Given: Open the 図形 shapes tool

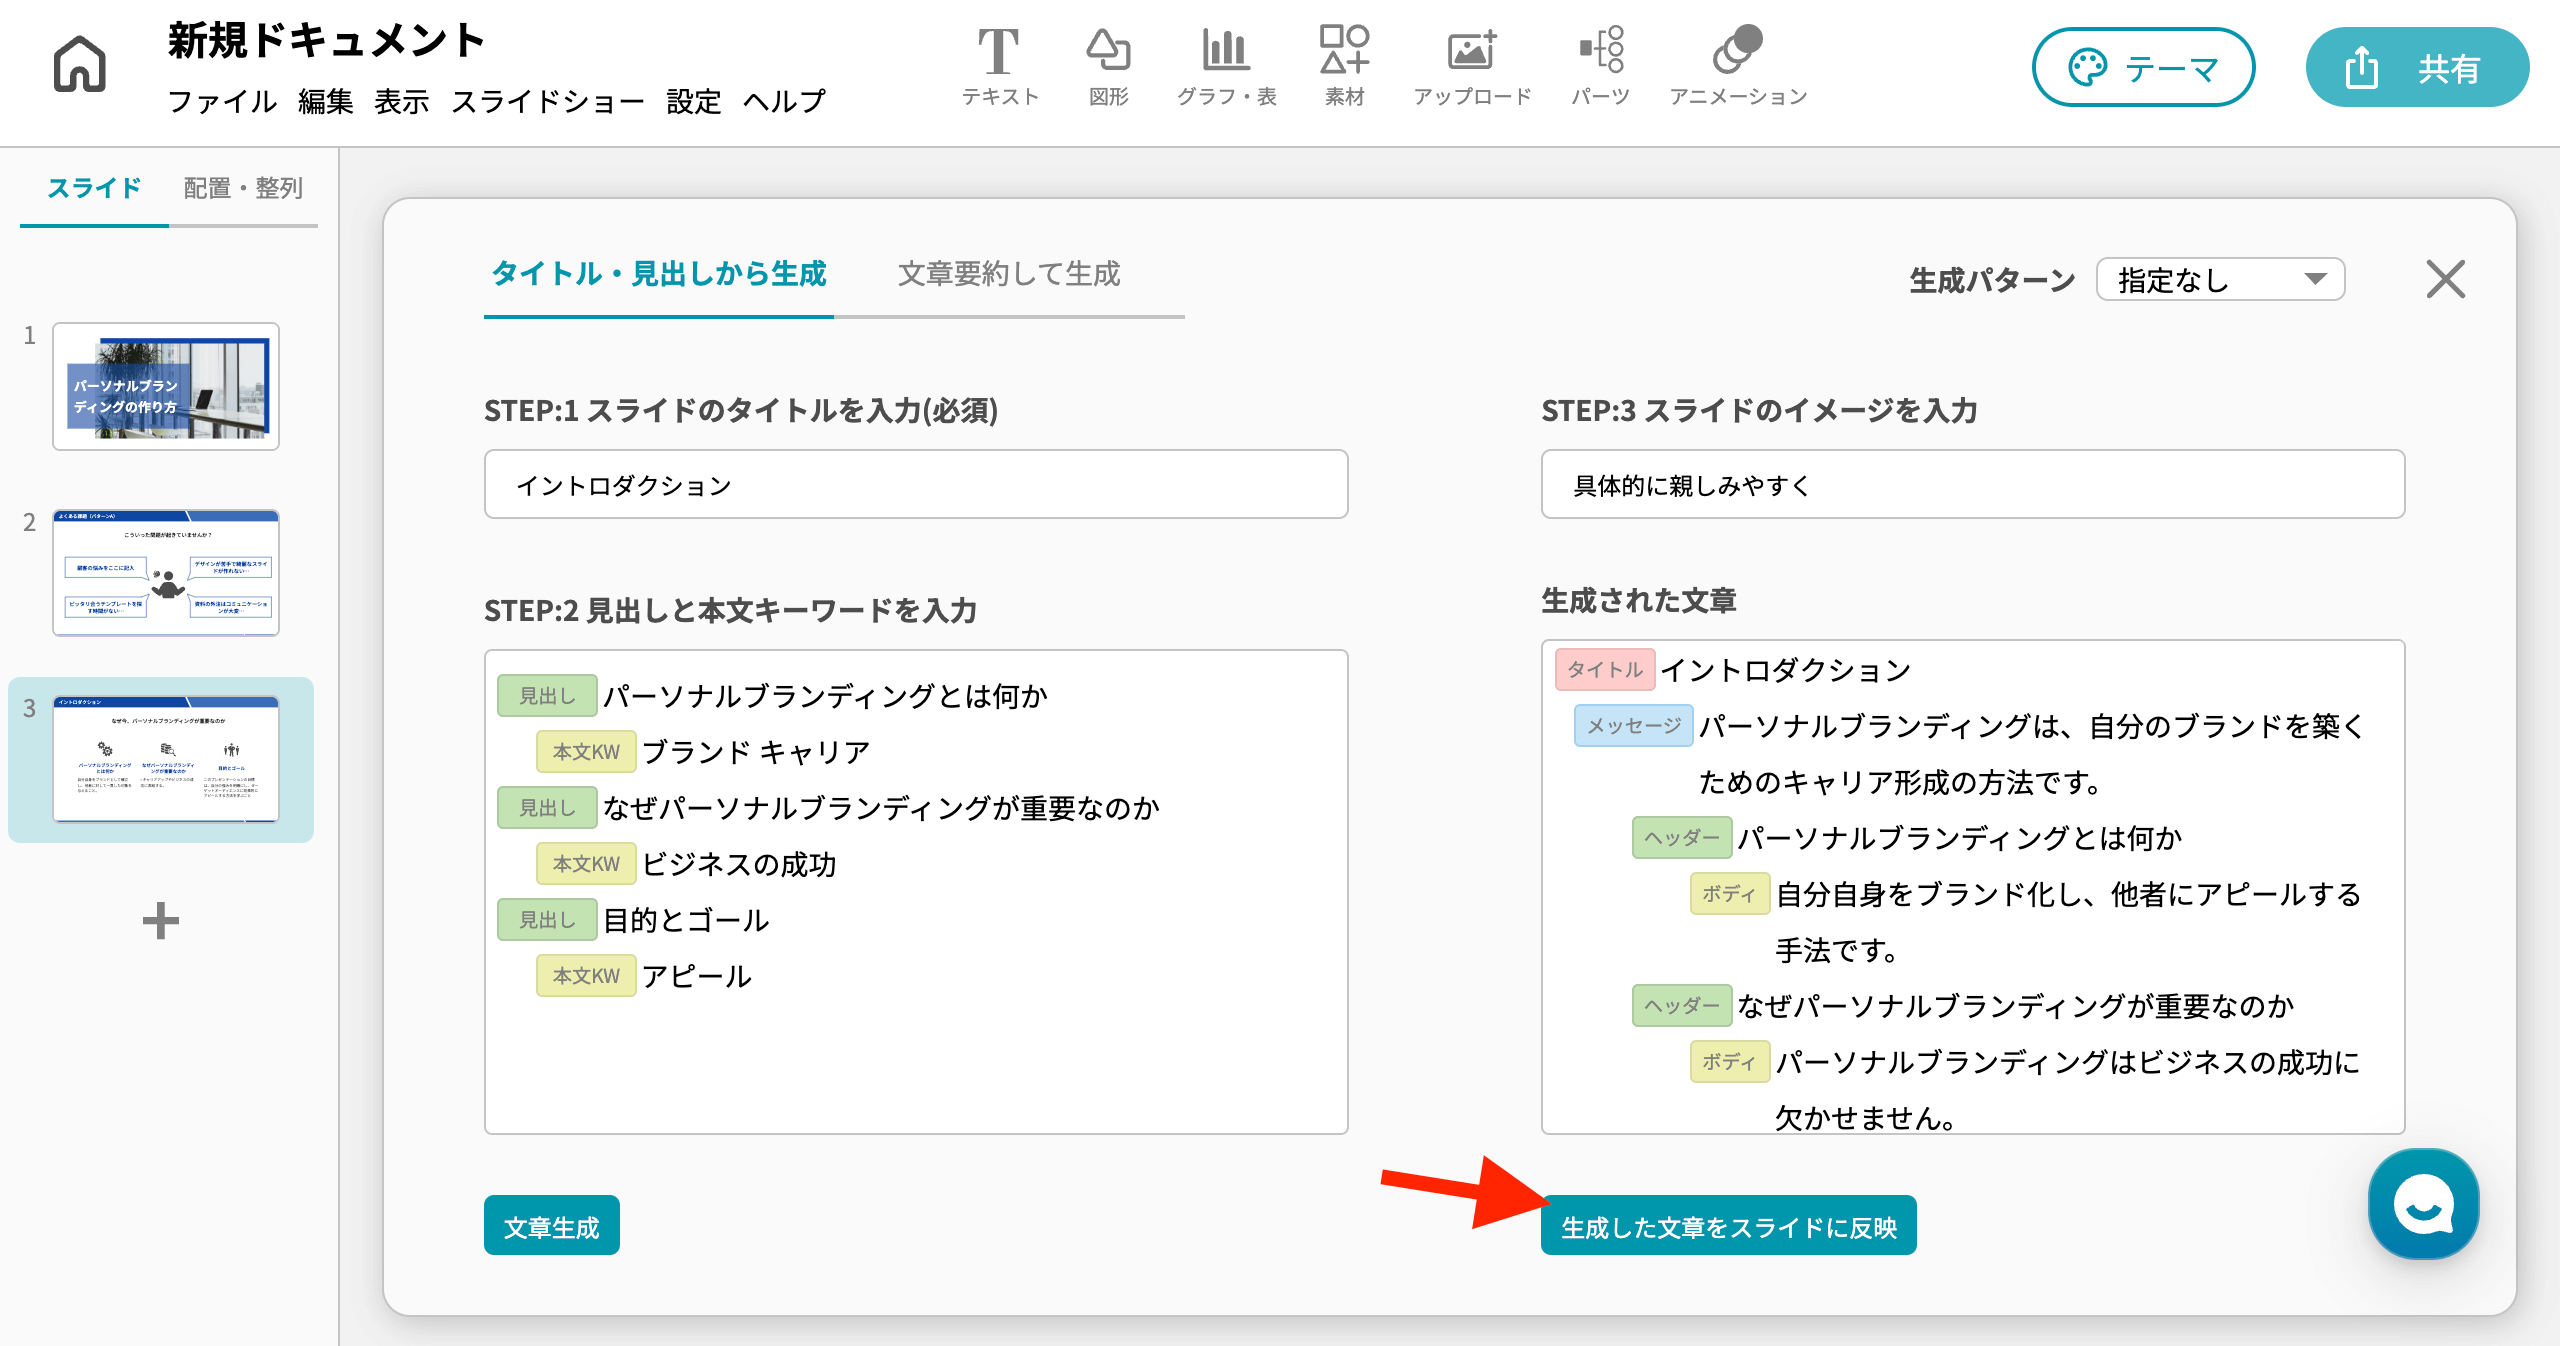Looking at the screenshot, I should [x=1108, y=66].
